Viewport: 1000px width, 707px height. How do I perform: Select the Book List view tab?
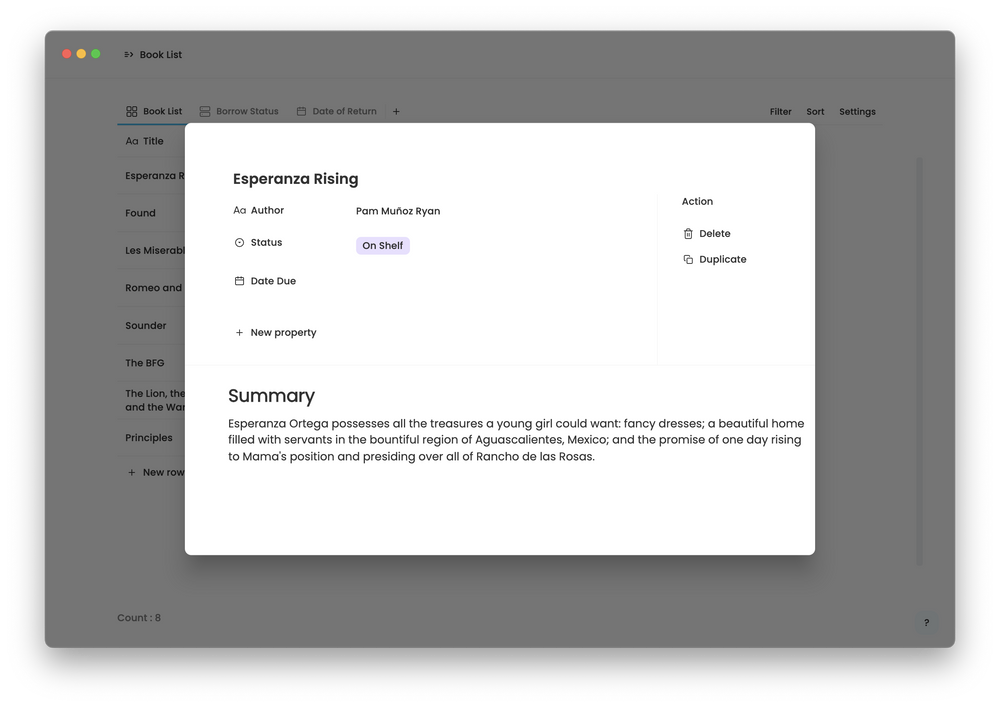click(154, 112)
